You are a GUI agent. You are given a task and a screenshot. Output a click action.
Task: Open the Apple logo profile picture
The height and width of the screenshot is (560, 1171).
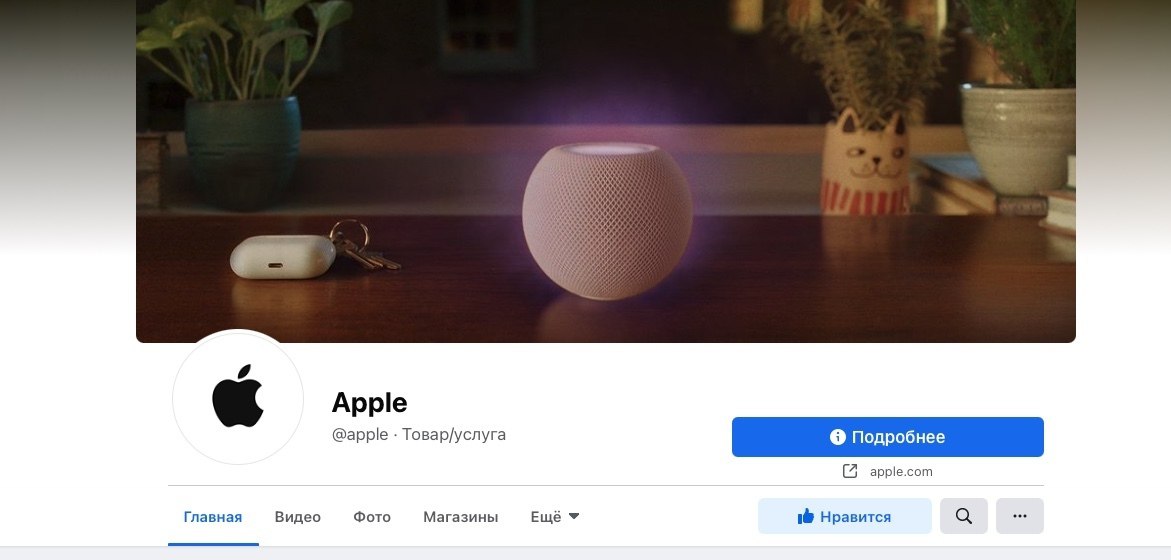point(237,397)
